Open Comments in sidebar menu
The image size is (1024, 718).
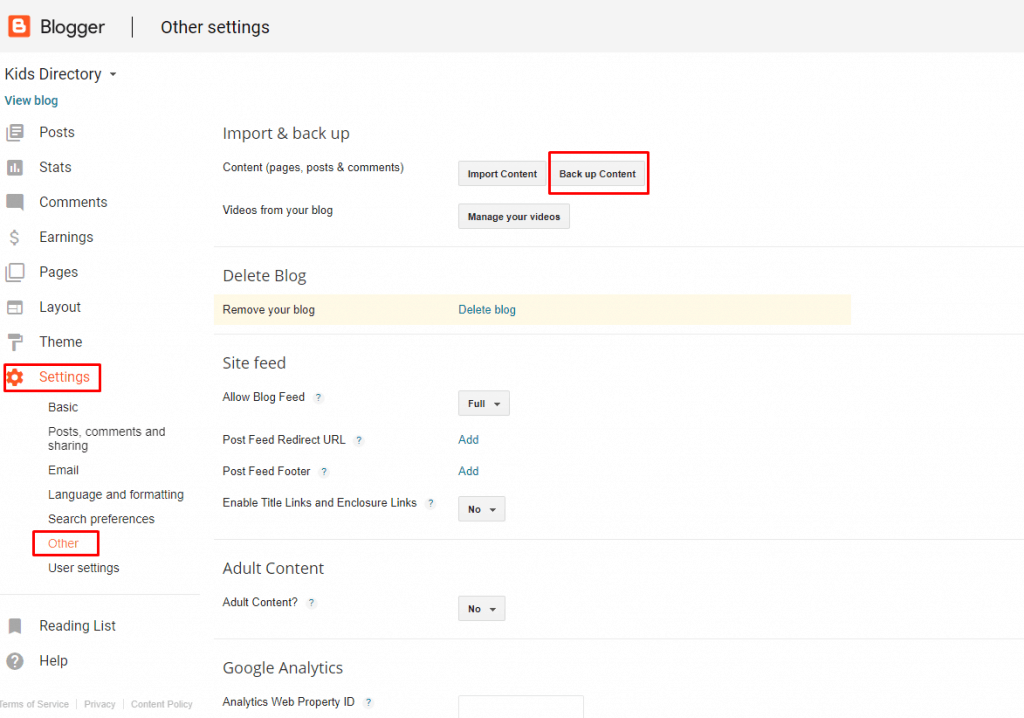pyautogui.click(x=73, y=203)
